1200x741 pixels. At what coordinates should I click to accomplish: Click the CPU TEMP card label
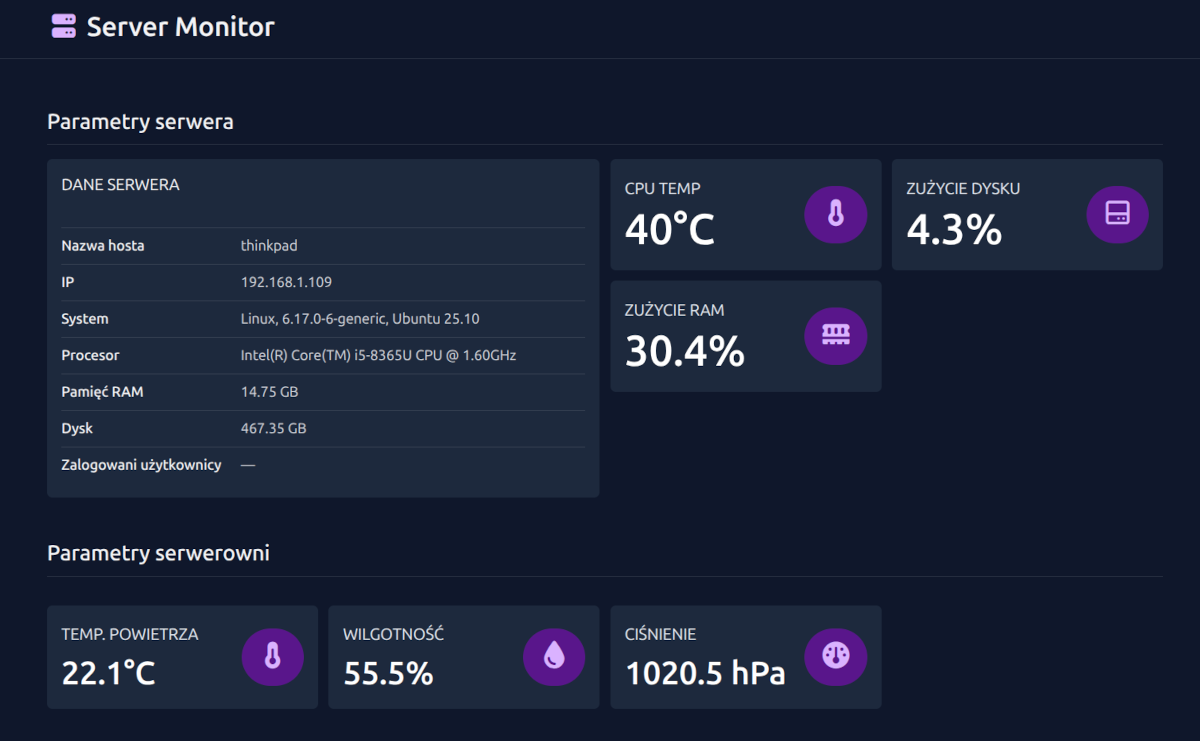coord(661,188)
